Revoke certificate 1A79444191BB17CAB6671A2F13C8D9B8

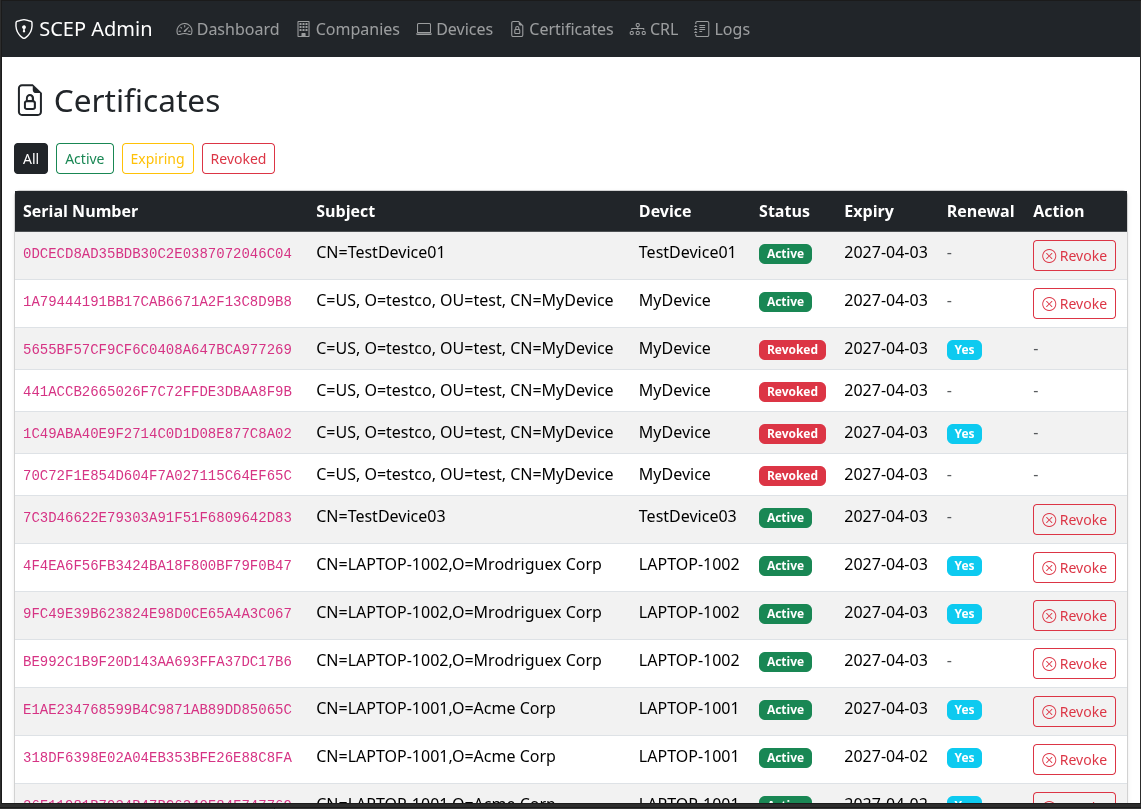point(1074,303)
